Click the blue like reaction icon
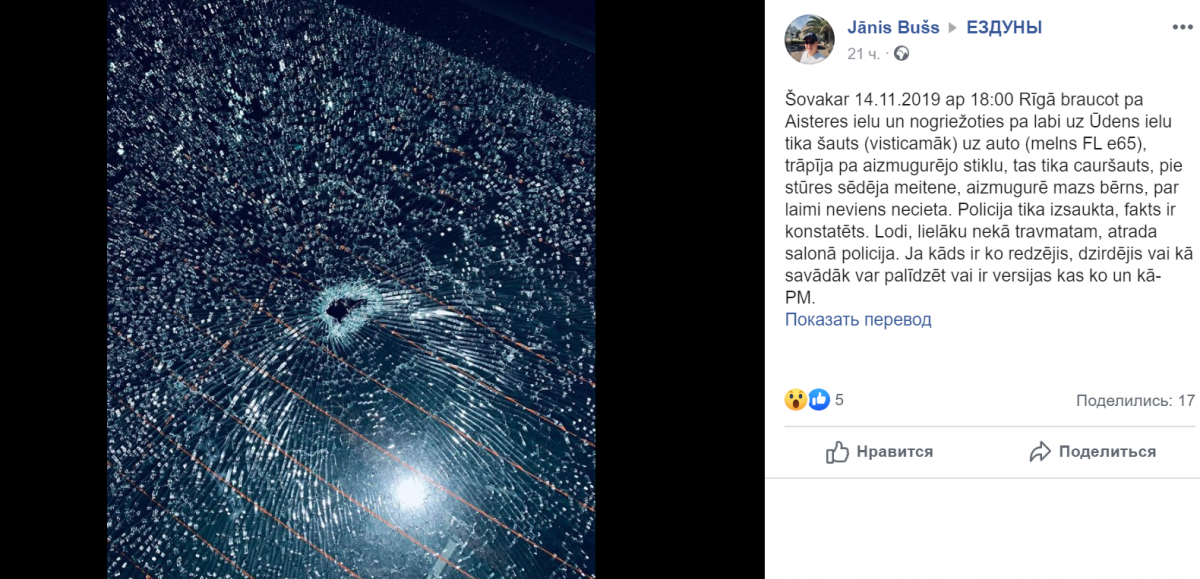Screen dimensions: 1200x579 tap(819, 400)
